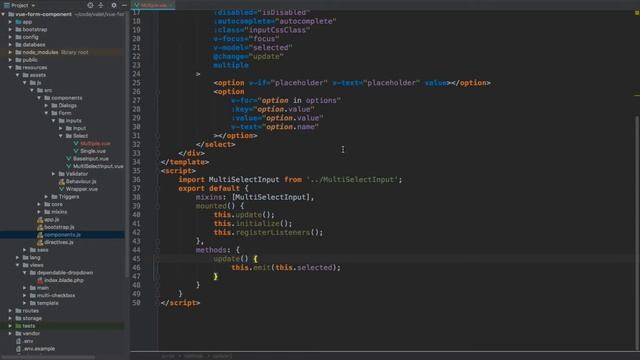The width and height of the screenshot is (640, 360).
Task: Click the 'methods' breadcrumb at editor bottom
Action: 193,356
